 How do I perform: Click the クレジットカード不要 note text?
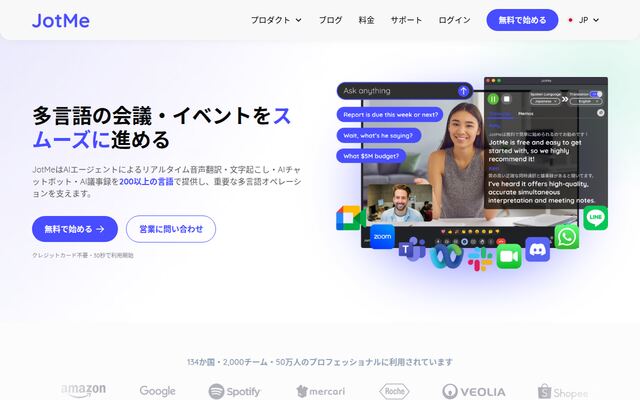(82, 256)
